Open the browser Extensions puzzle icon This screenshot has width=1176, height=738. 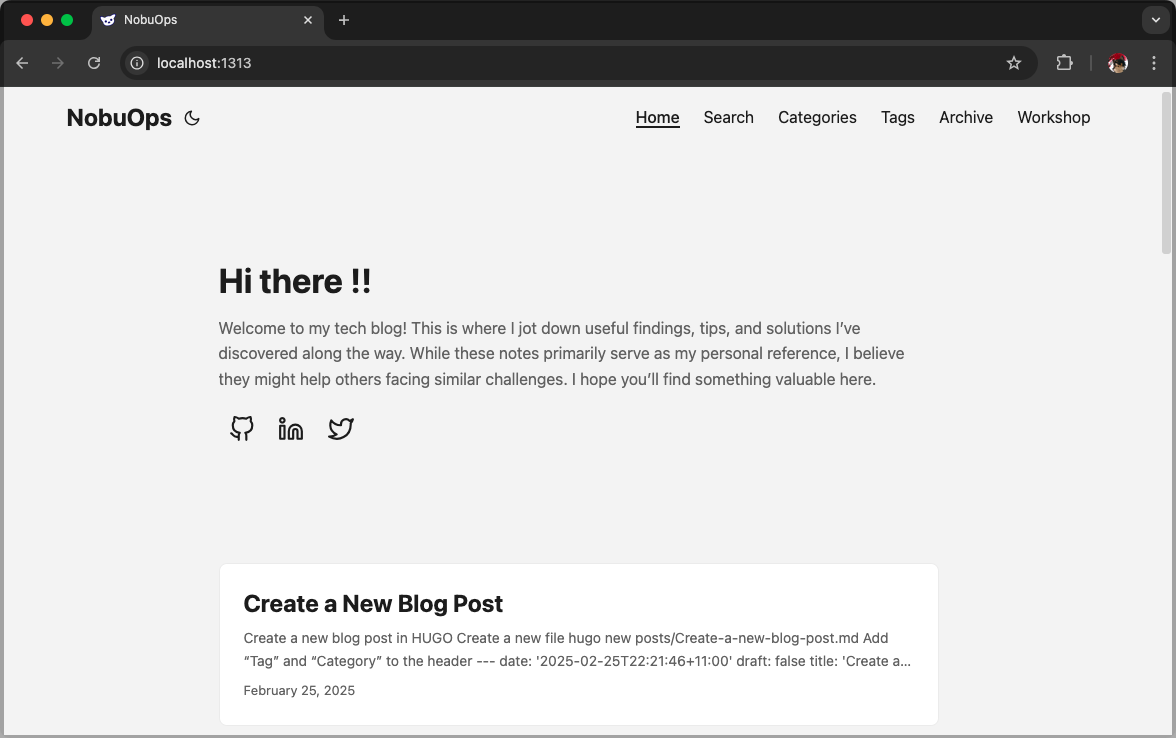tap(1064, 63)
